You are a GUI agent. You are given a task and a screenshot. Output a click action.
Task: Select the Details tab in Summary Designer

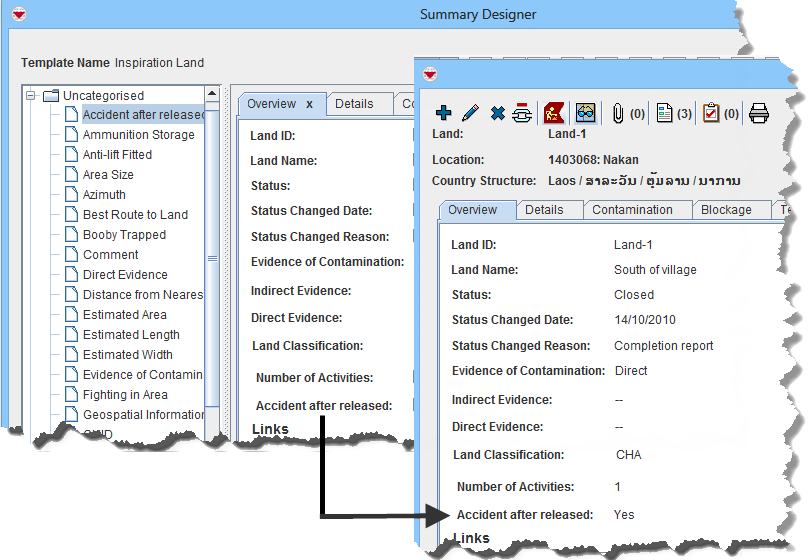(x=354, y=104)
